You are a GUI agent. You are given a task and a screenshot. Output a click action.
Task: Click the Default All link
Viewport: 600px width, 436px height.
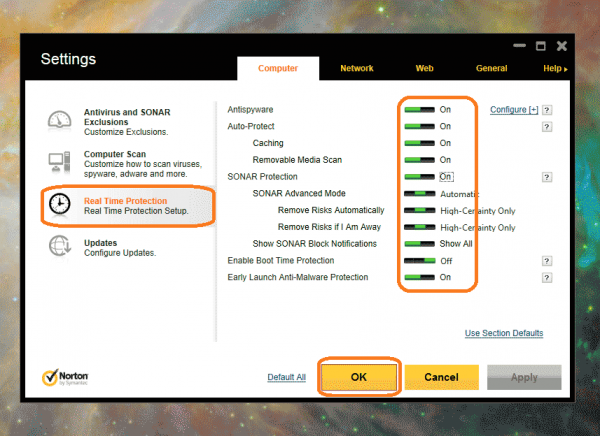click(287, 377)
